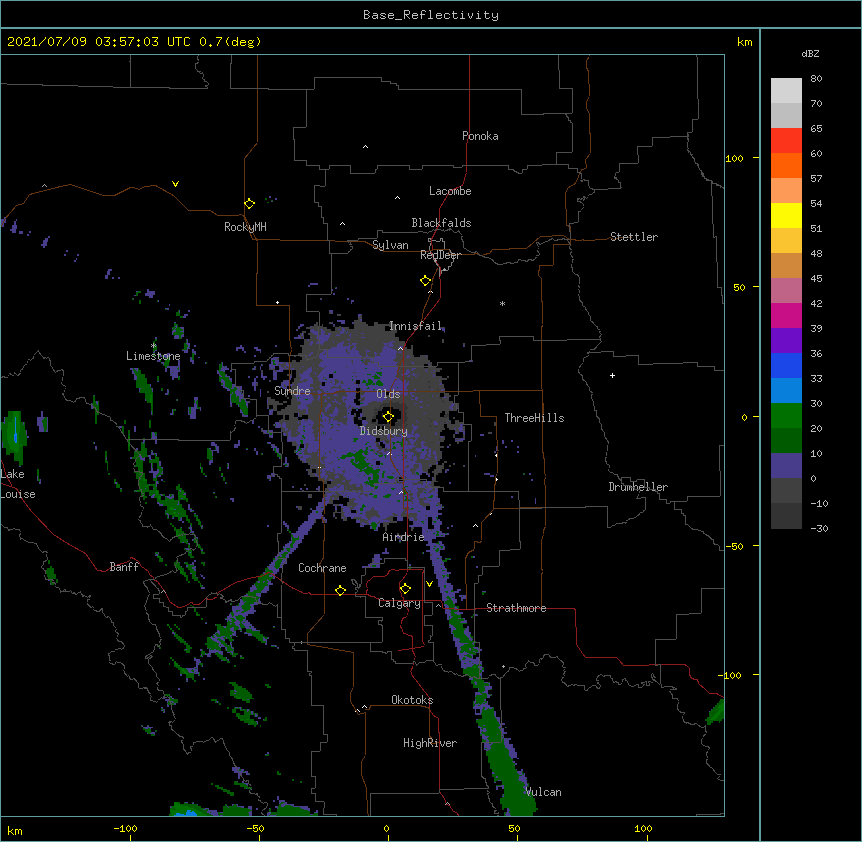
Task: Click the Limestone label
Action: point(153,356)
